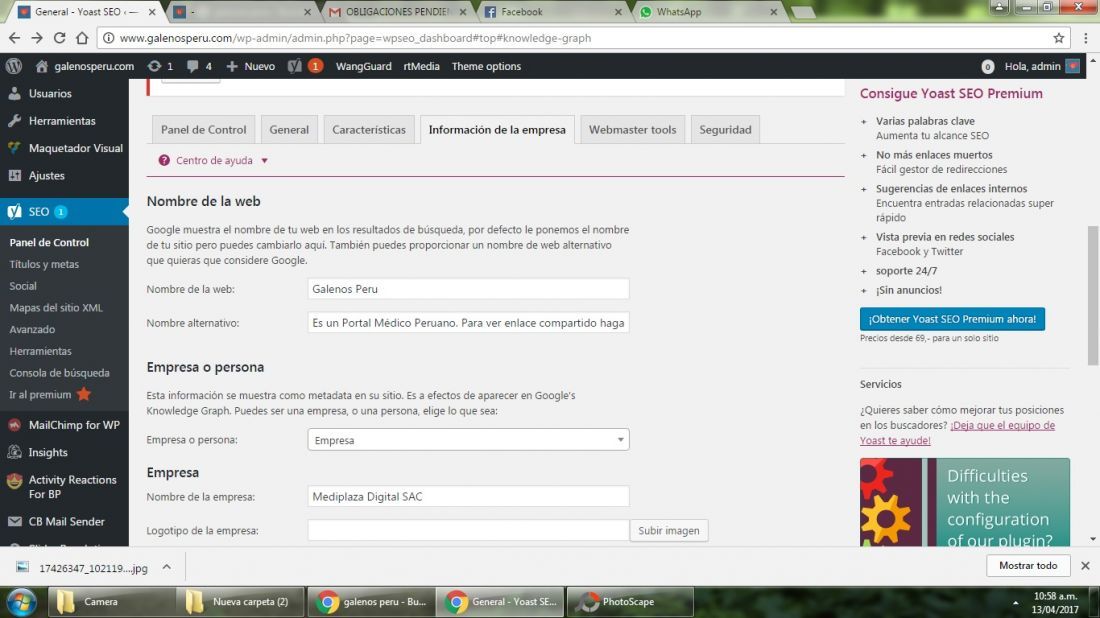
Task: Open Camera folder in taskbar
Action: pos(111,602)
